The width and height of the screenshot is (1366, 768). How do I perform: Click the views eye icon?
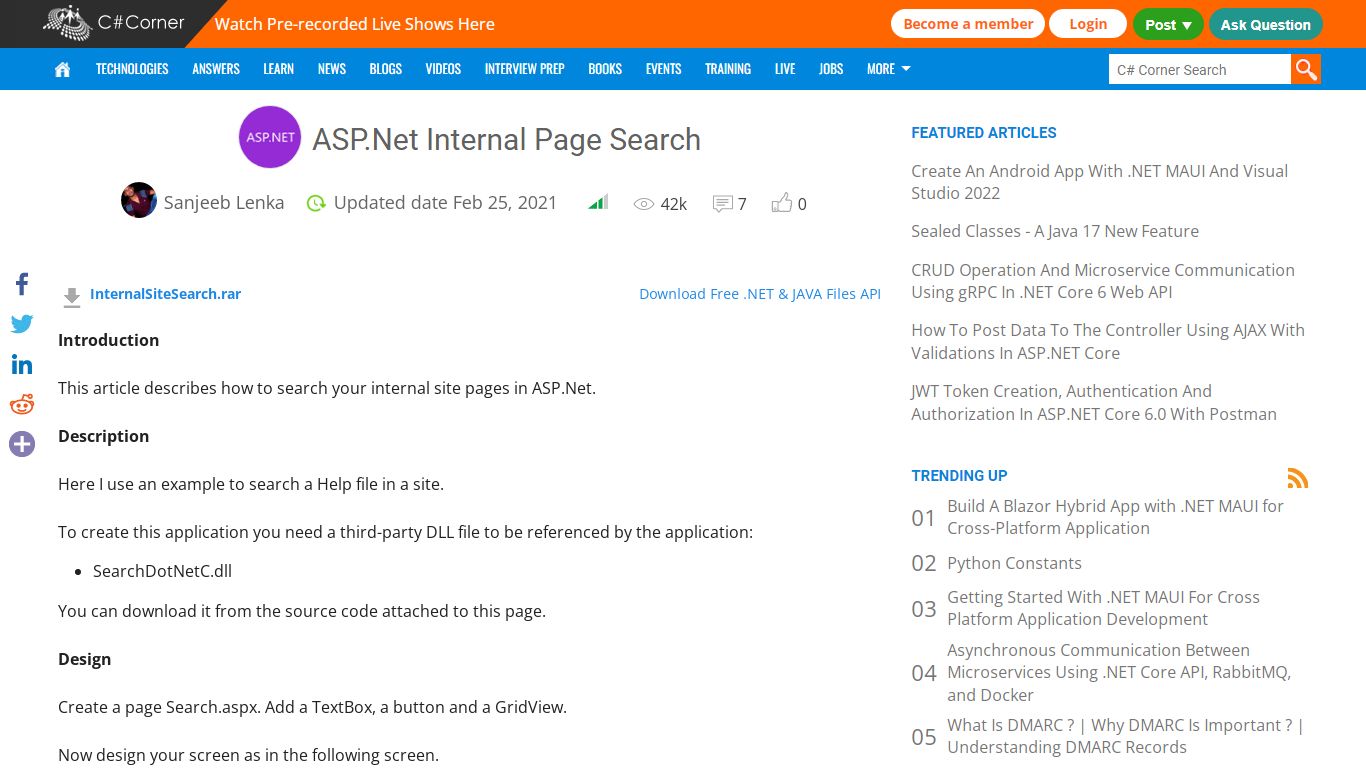pyautogui.click(x=644, y=204)
